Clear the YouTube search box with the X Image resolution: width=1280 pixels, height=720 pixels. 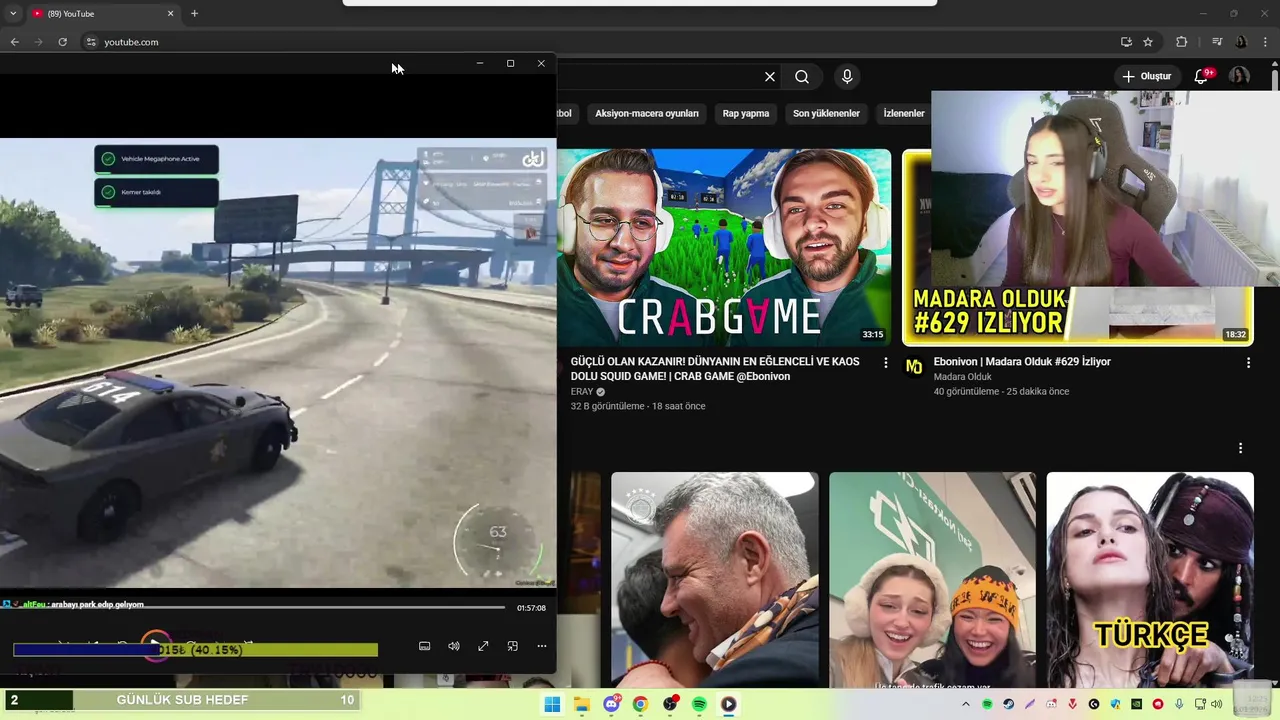pyautogui.click(x=770, y=77)
